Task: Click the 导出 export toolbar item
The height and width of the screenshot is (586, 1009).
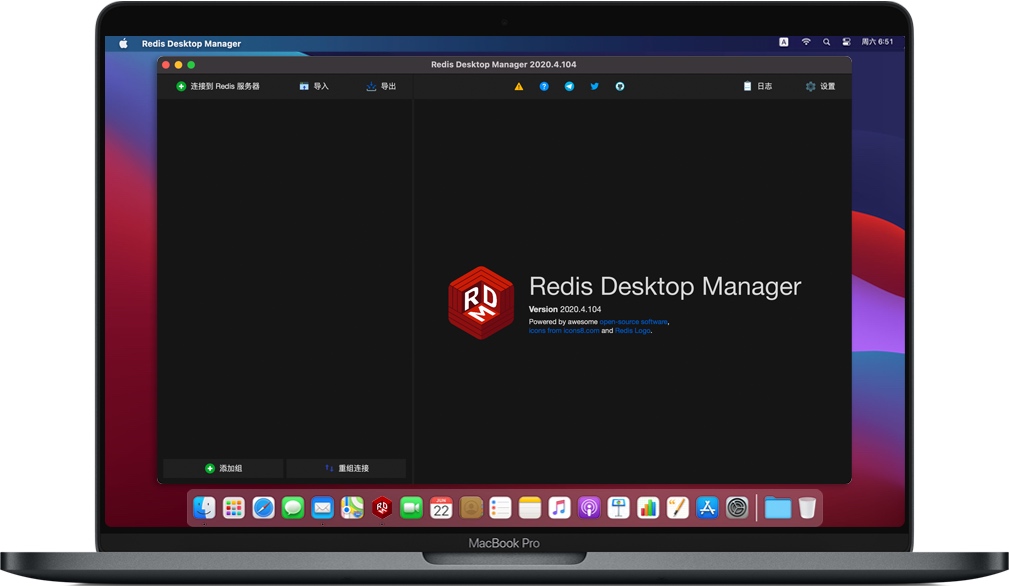Action: click(x=379, y=86)
